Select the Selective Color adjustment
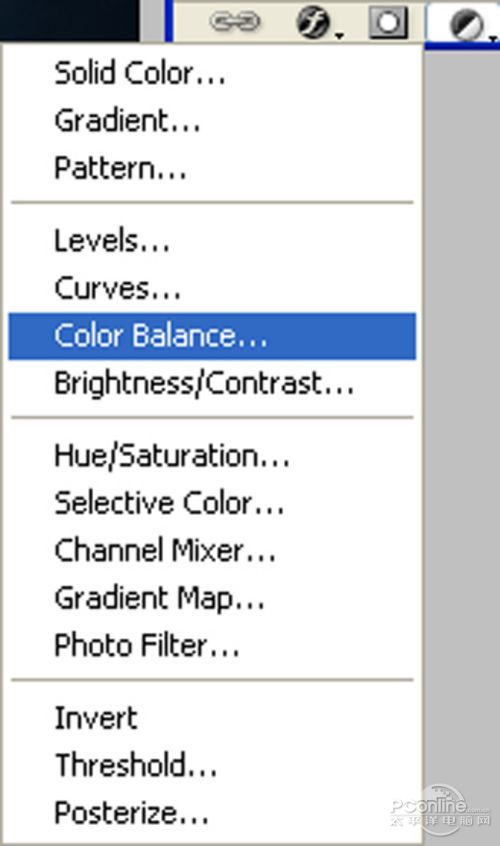Screen dimensions: 500x846 click(212, 503)
